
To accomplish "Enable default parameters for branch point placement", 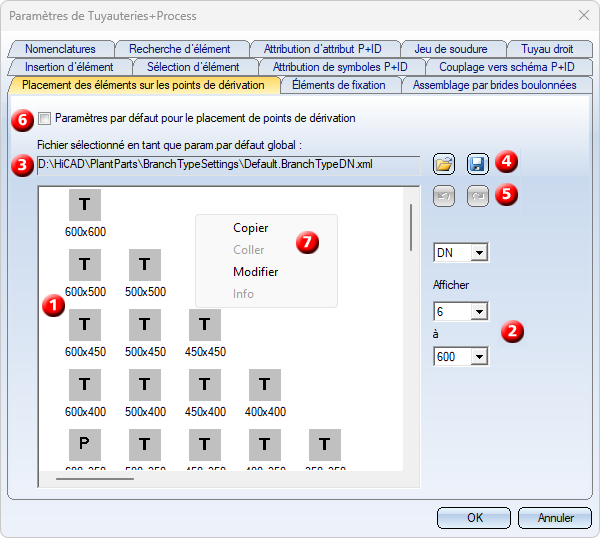I will click(44, 118).
